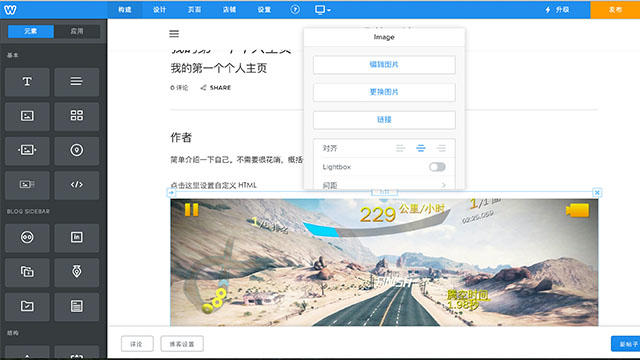640x360 pixels.
Task: Toggle the Lightbox switch
Action: [x=437, y=167]
